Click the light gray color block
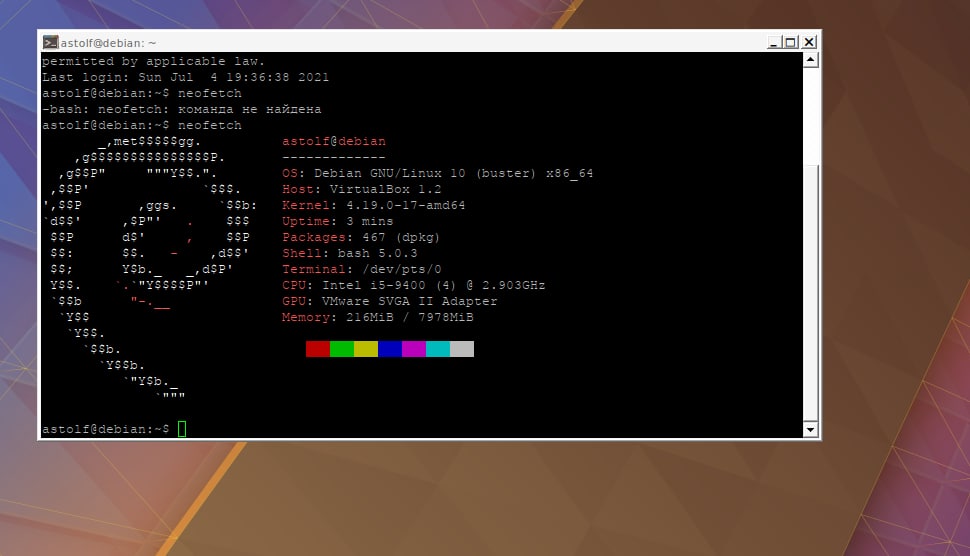Viewport: 970px width, 556px height. [x=462, y=349]
